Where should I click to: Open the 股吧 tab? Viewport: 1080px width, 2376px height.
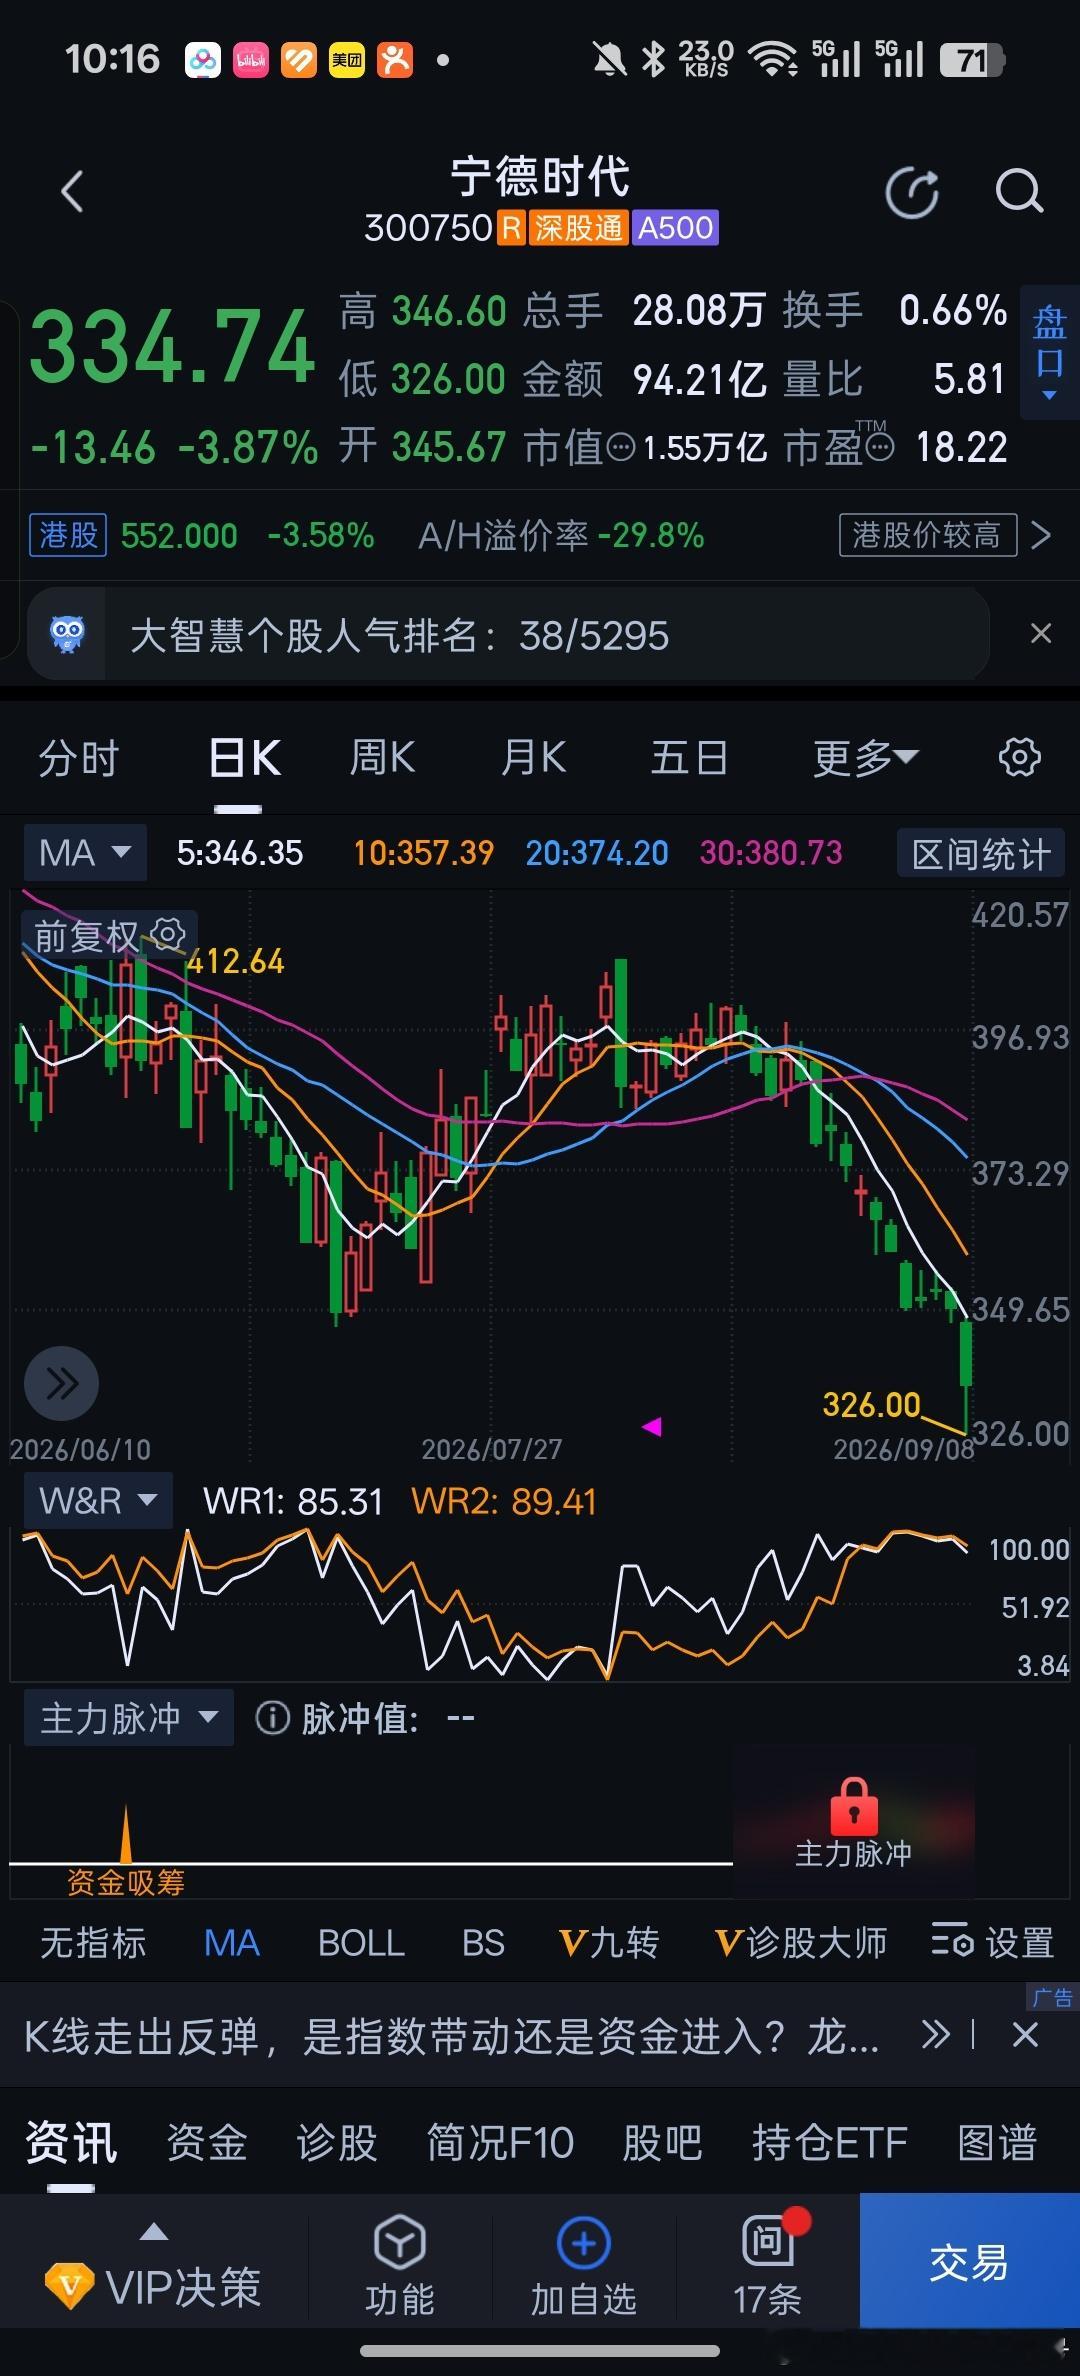663,2142
